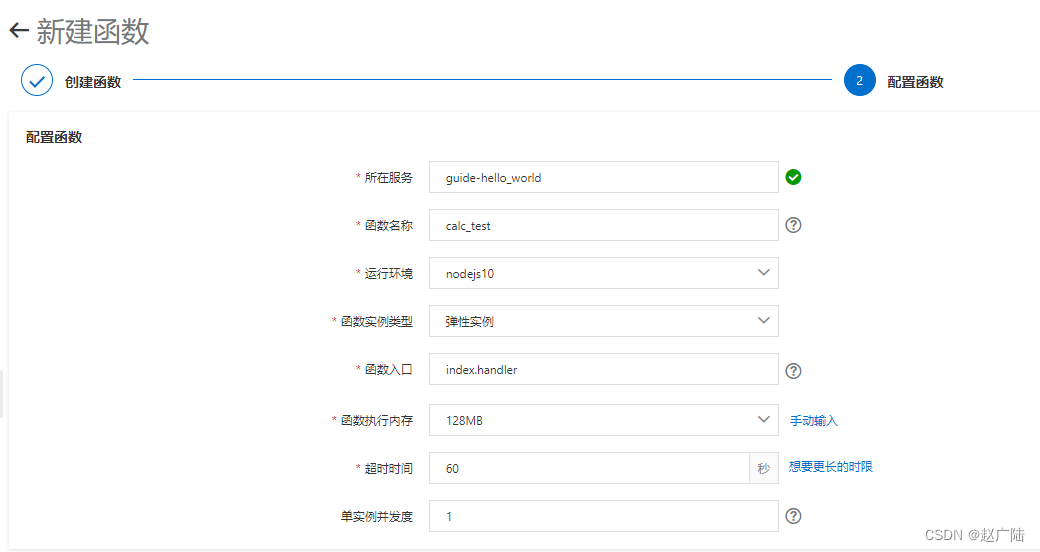Open help icon beside 单实例并发度 field
1040x552 pixels.
click(793, 516)
